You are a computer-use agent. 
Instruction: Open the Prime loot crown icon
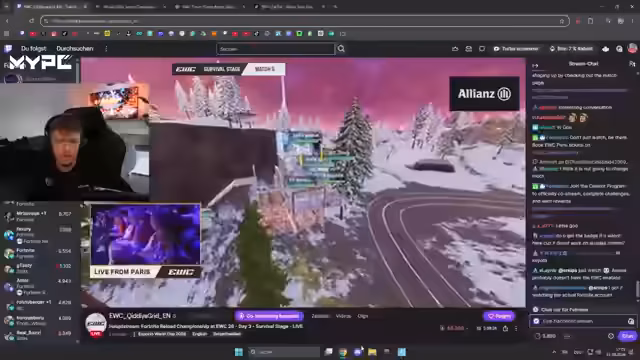pos(455,49)
